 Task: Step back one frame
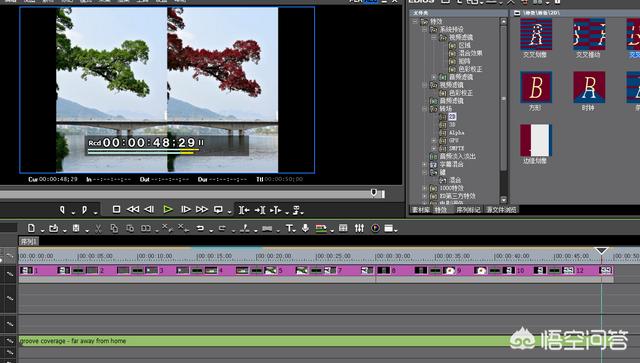(149, 209)
